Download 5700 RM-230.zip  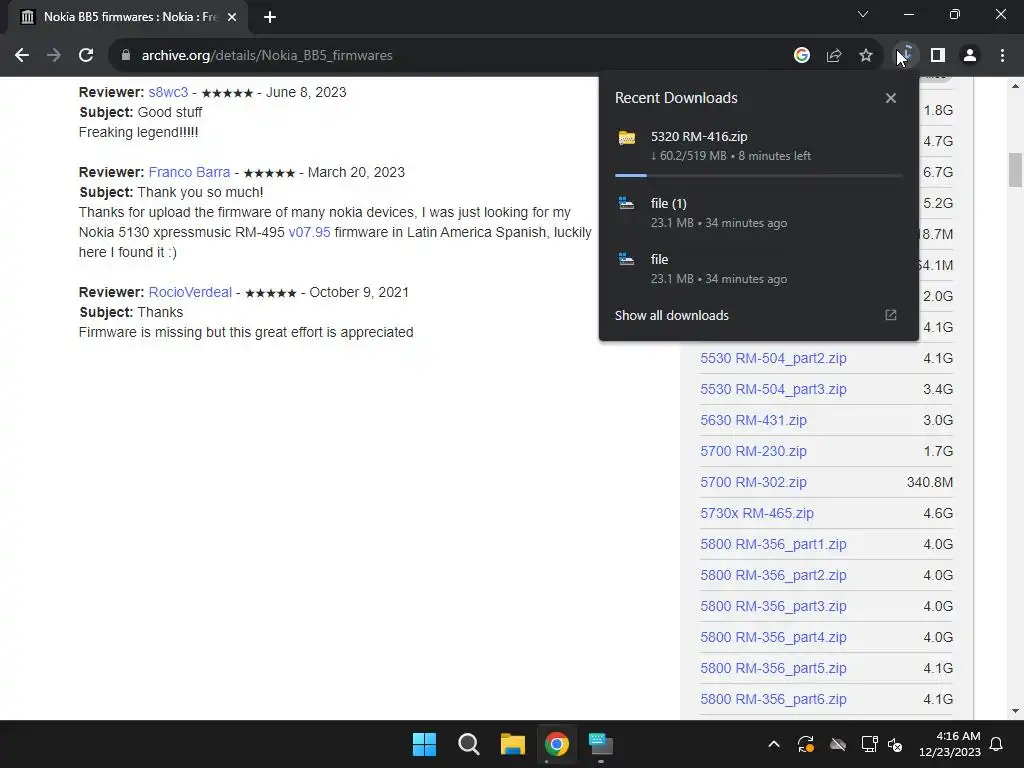point(753,451)
